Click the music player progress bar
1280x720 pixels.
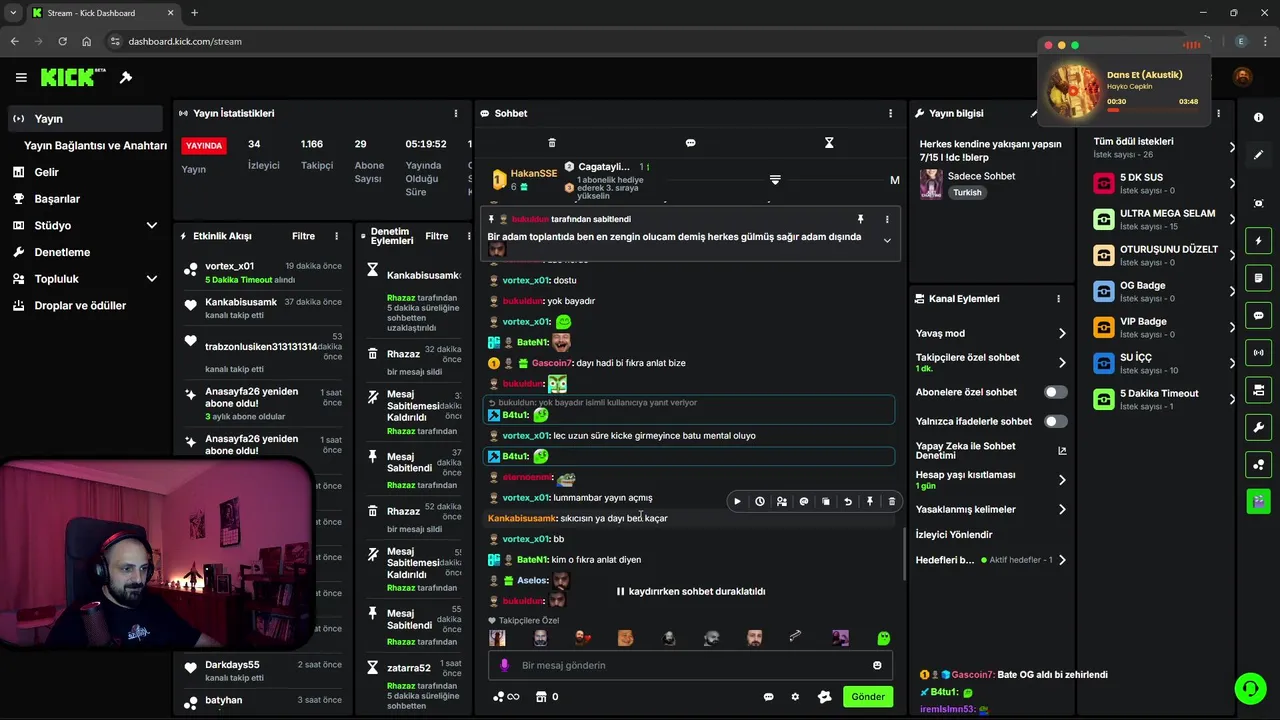coord(1152,110)
